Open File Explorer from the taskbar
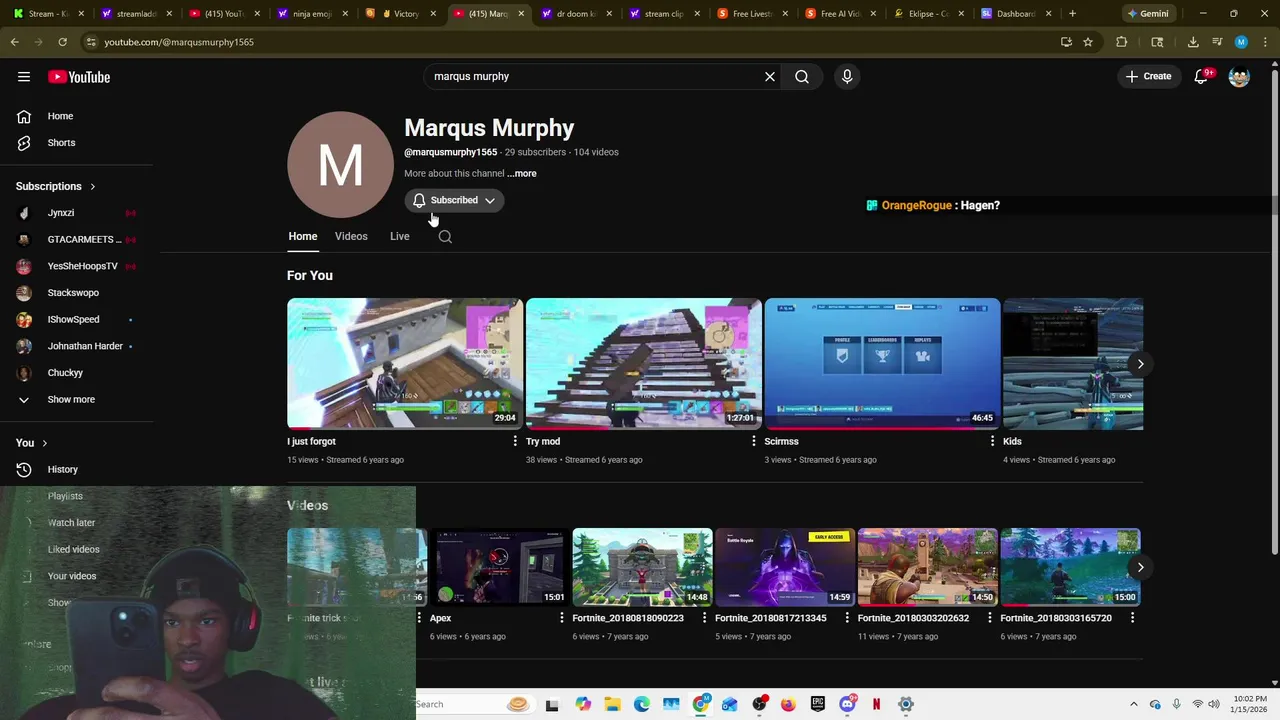The height and width of the screenshot is (720, 1280). coord(612,704)
